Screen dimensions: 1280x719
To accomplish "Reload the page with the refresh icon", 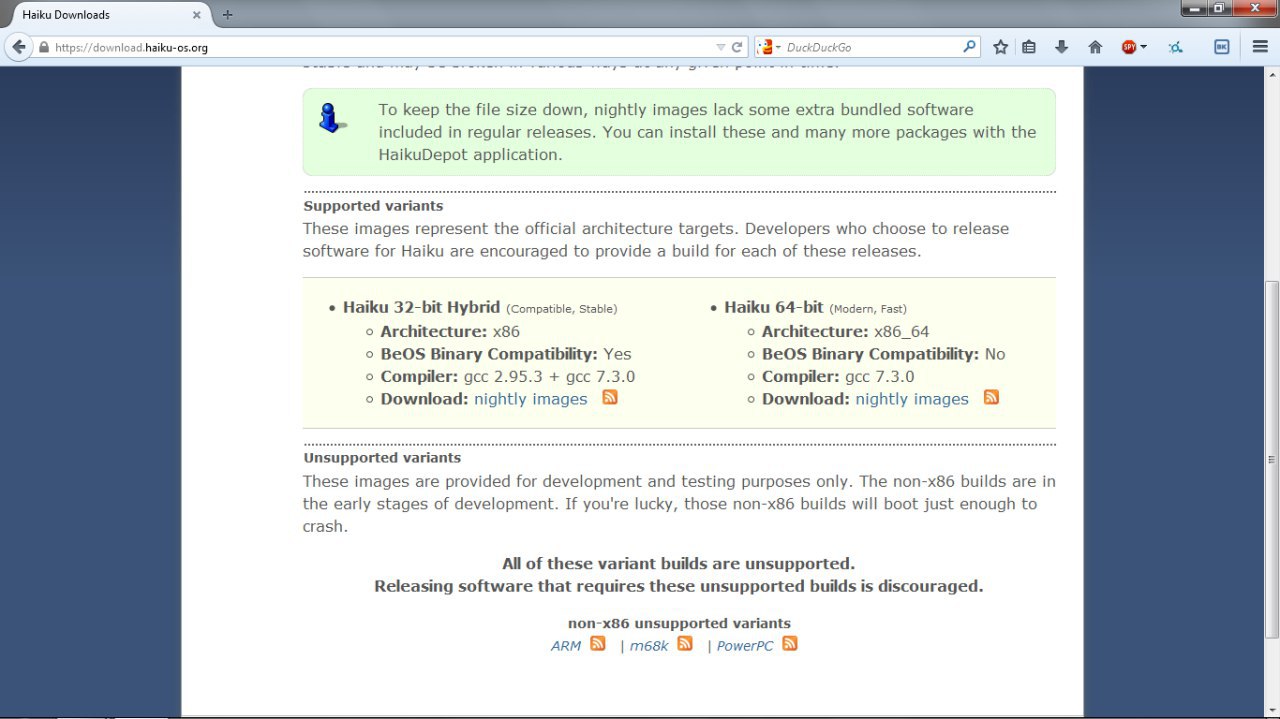I will click(737, 47).
